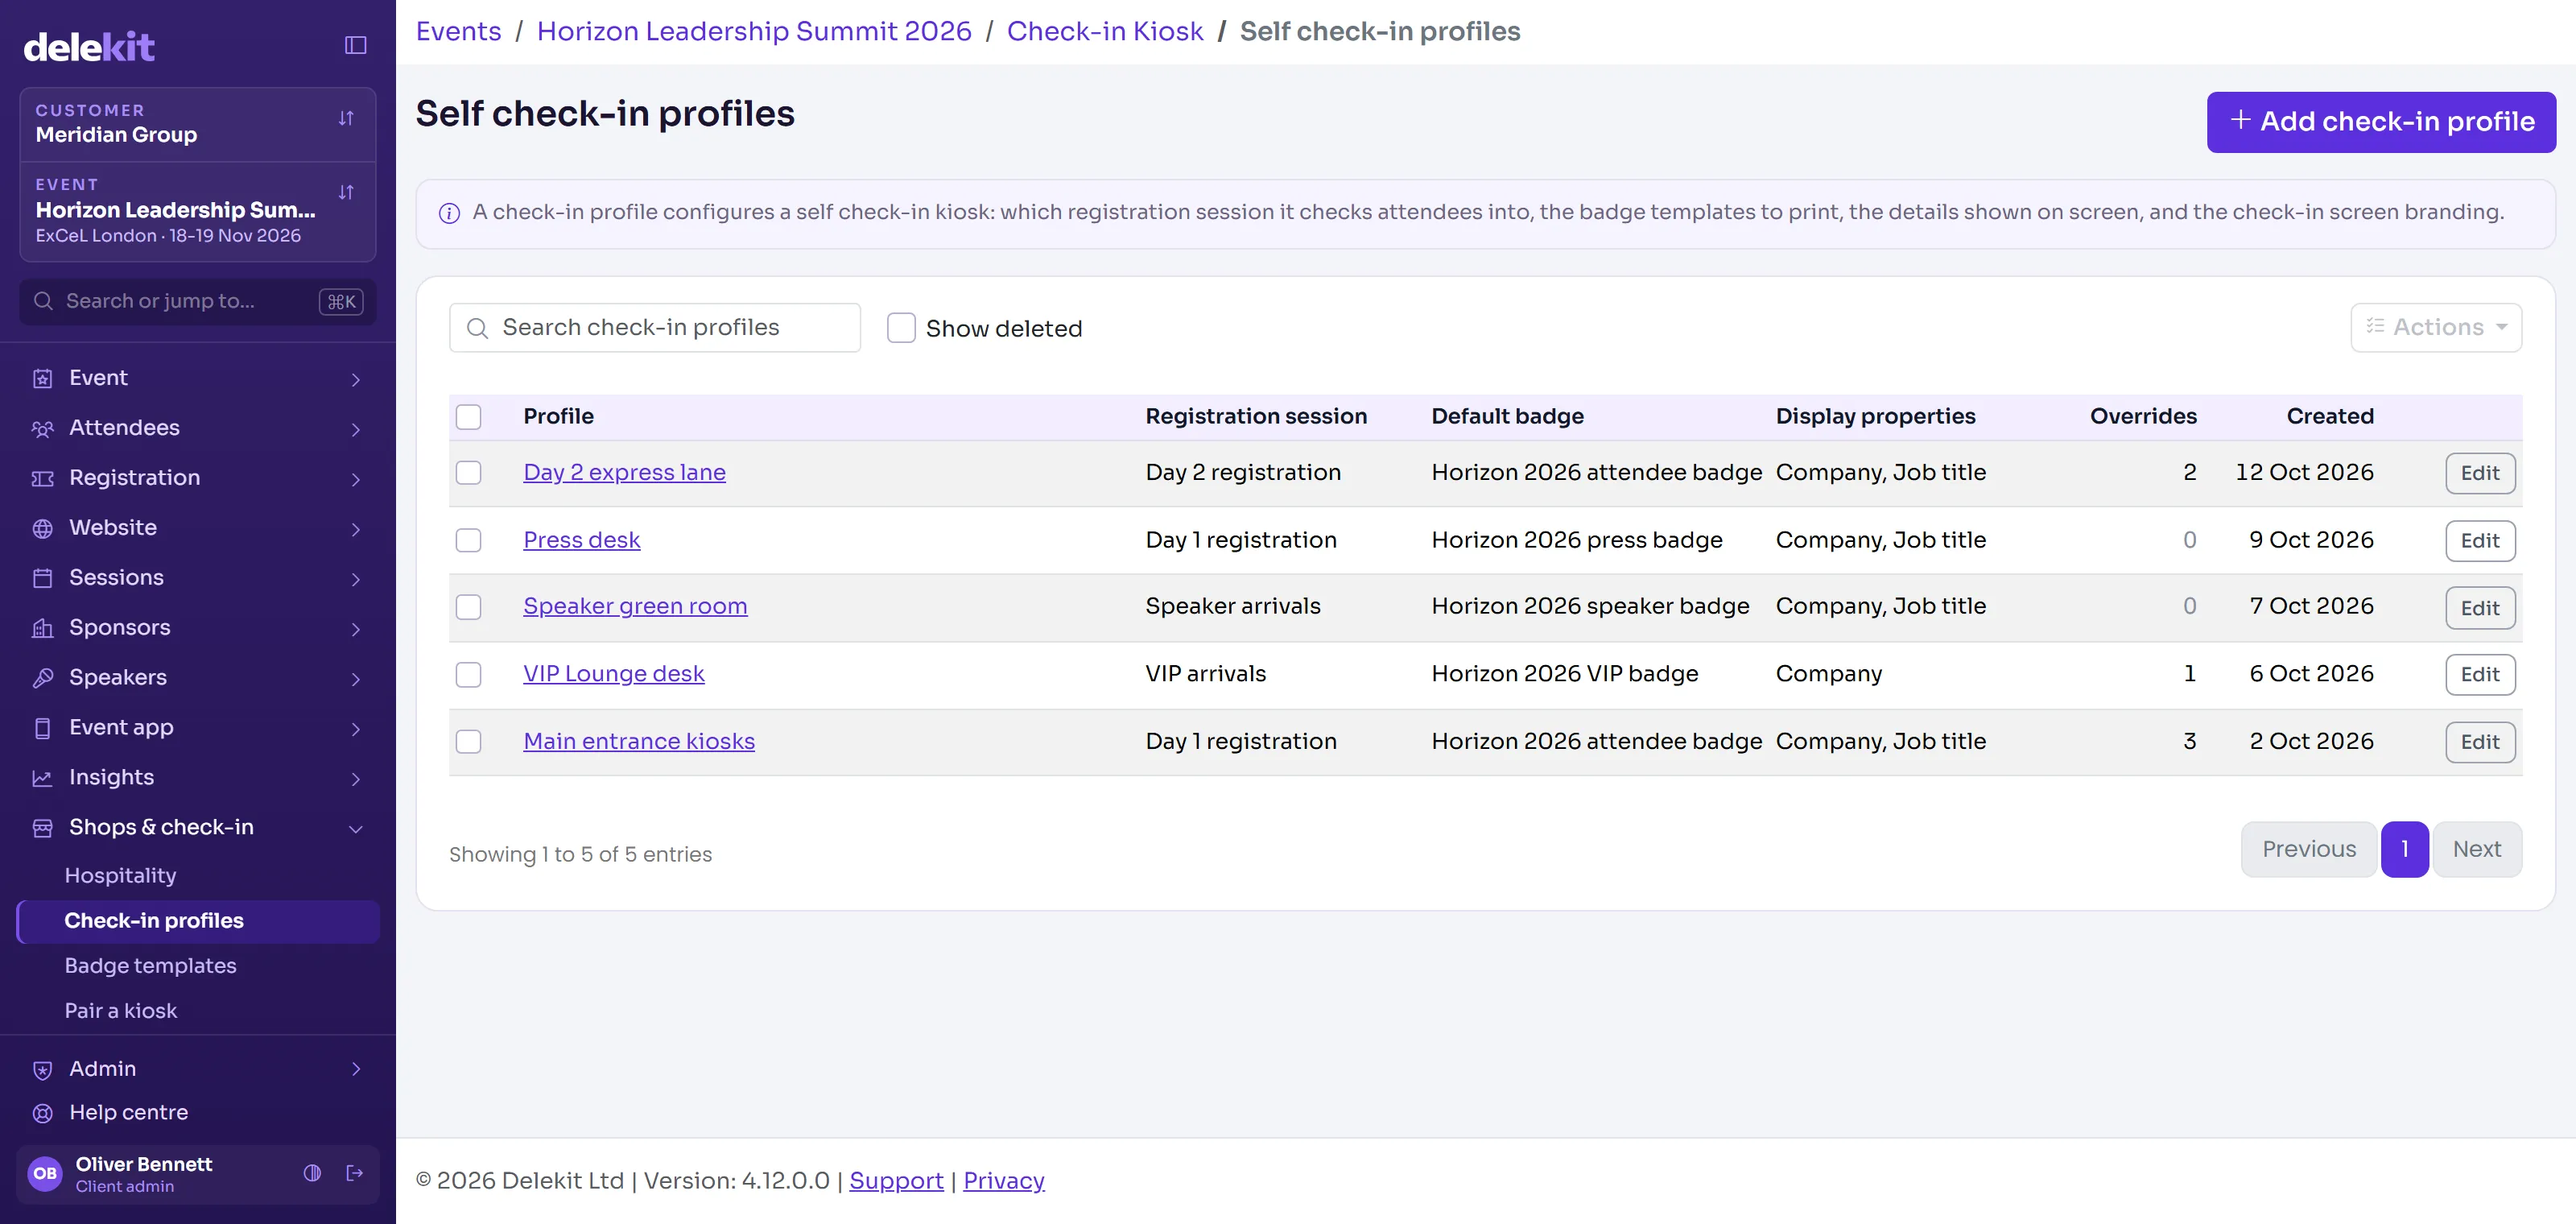Open the Actions dropdown

(2435, 327)
